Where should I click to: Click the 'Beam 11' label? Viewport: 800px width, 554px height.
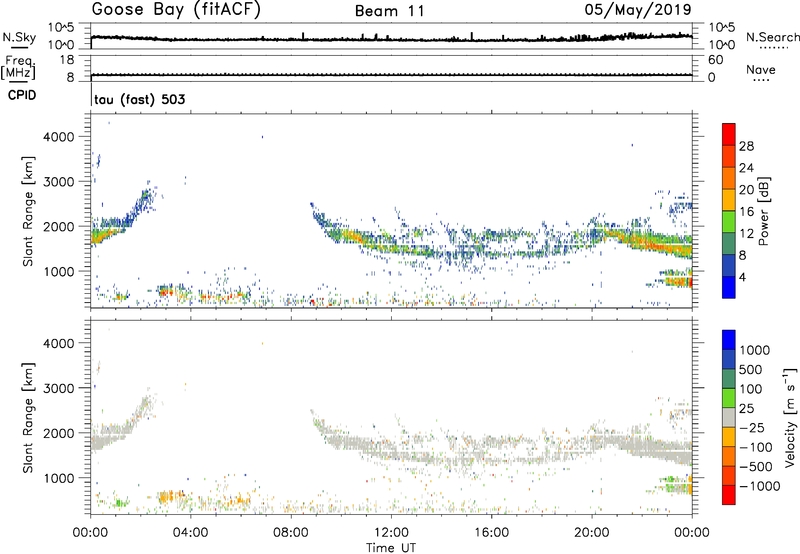tap(390, 11)
